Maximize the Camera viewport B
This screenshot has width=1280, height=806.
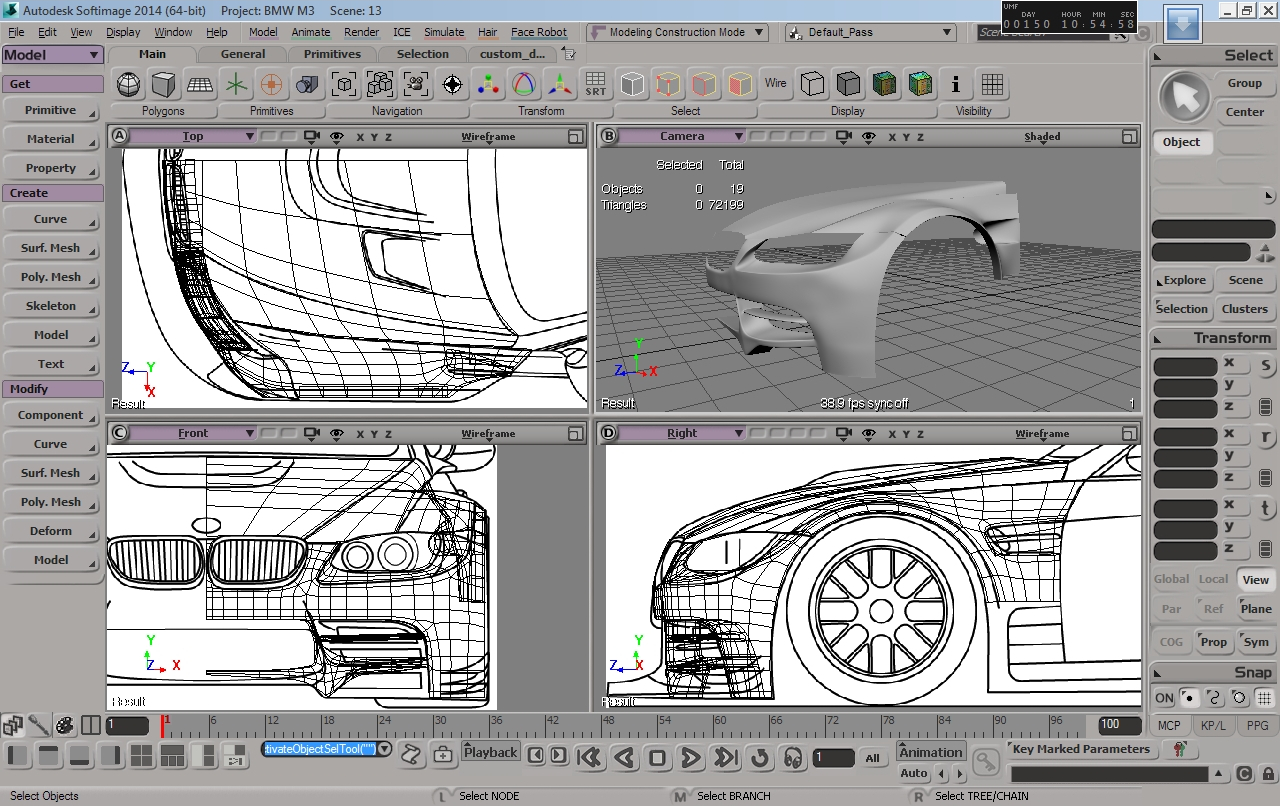[x=1129, y=137]
